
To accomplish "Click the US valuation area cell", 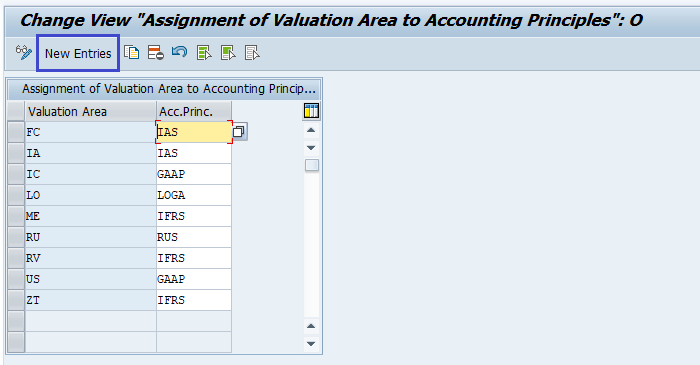I will 91,279.
